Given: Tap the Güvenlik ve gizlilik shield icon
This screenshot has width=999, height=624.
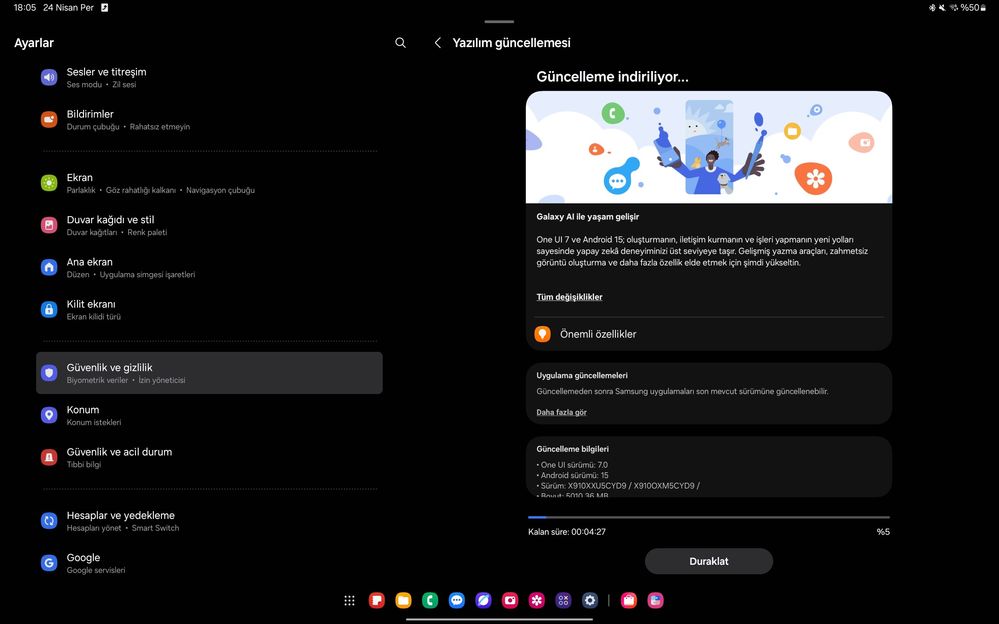Looking at the screenshot, I should coord(49,373).
